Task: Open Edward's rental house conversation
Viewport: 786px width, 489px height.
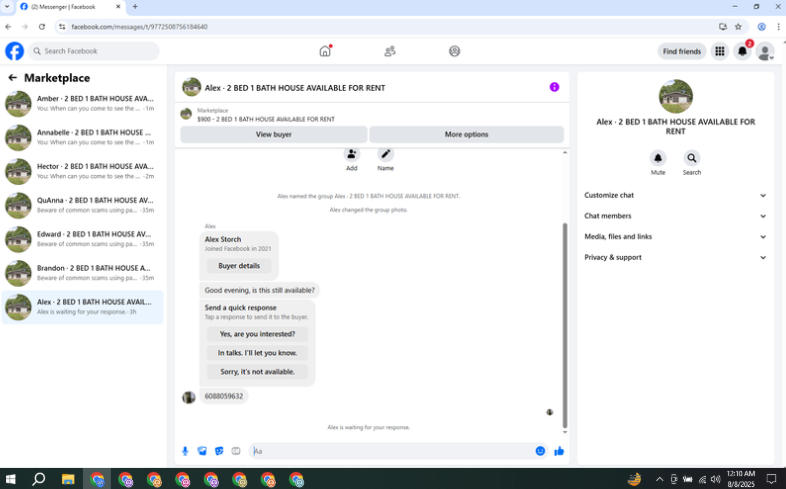Action: (83, 239)
